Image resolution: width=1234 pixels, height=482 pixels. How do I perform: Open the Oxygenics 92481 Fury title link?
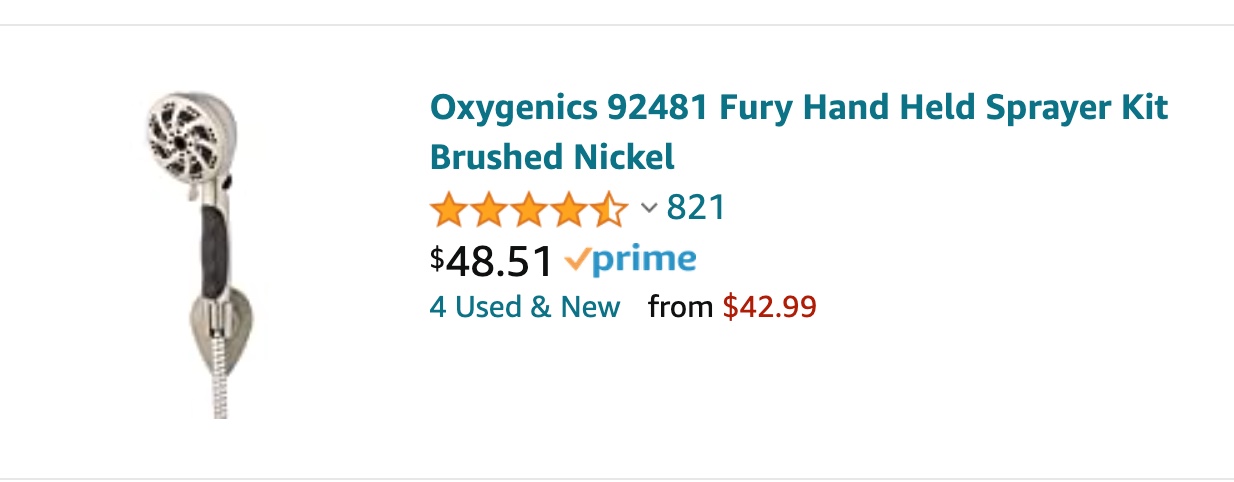point(798,108)
